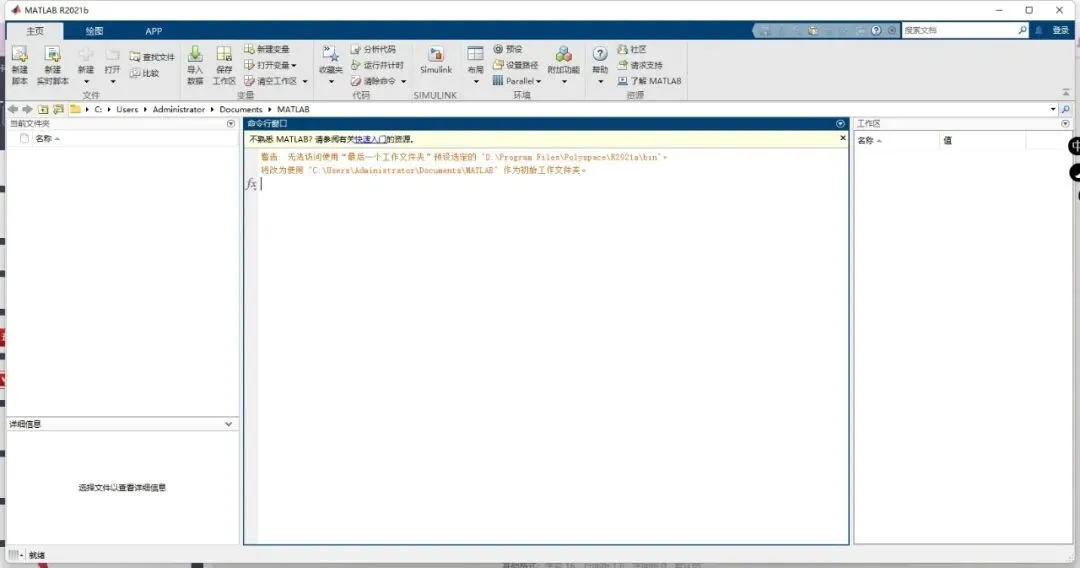Click 设置路径 (Set Path)
This screenshot has width=1080, height=568.
click(515, 65)
